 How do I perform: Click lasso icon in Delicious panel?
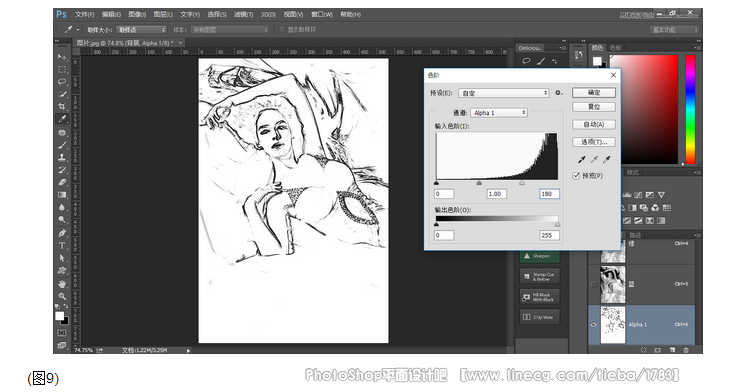pyautogui.click(x=526, y=61)
